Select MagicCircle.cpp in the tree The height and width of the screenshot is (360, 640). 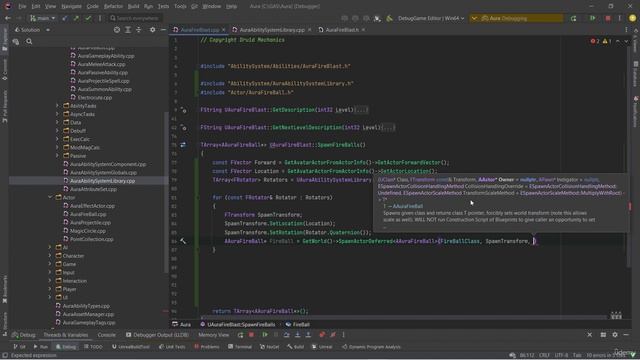tap(88, 231)
